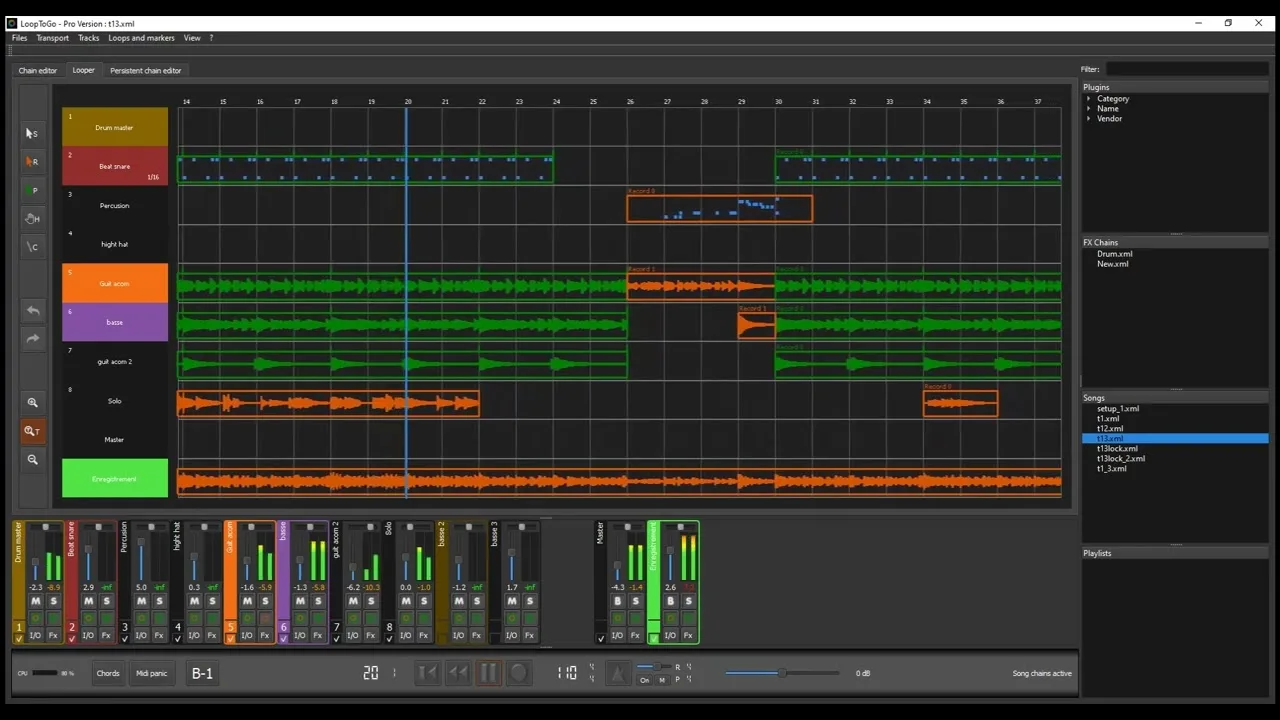Viewport: 1280px width, 720px height.
Task: Select the S pointer selection tool
Action: (x=32, y=133)
